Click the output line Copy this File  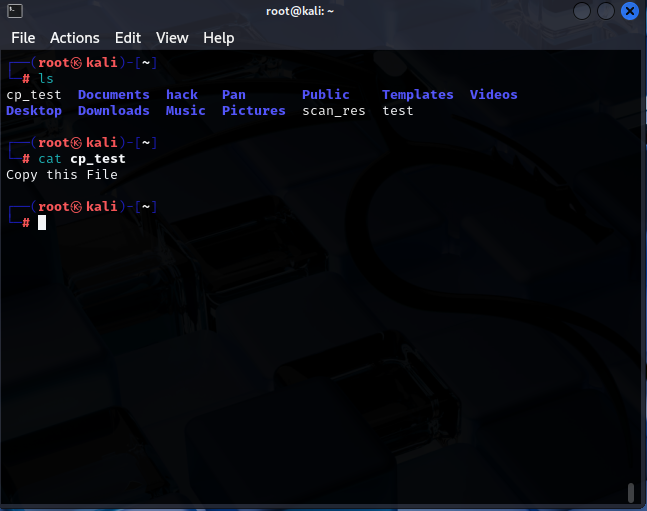tap(62, 175)
